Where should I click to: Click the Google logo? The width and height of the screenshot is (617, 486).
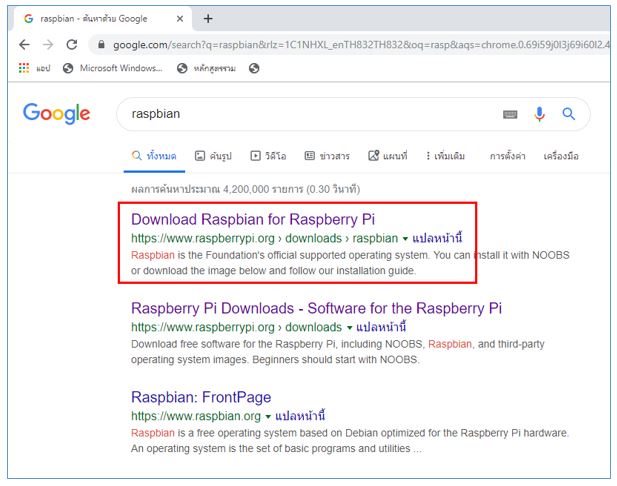pos(57,113)
